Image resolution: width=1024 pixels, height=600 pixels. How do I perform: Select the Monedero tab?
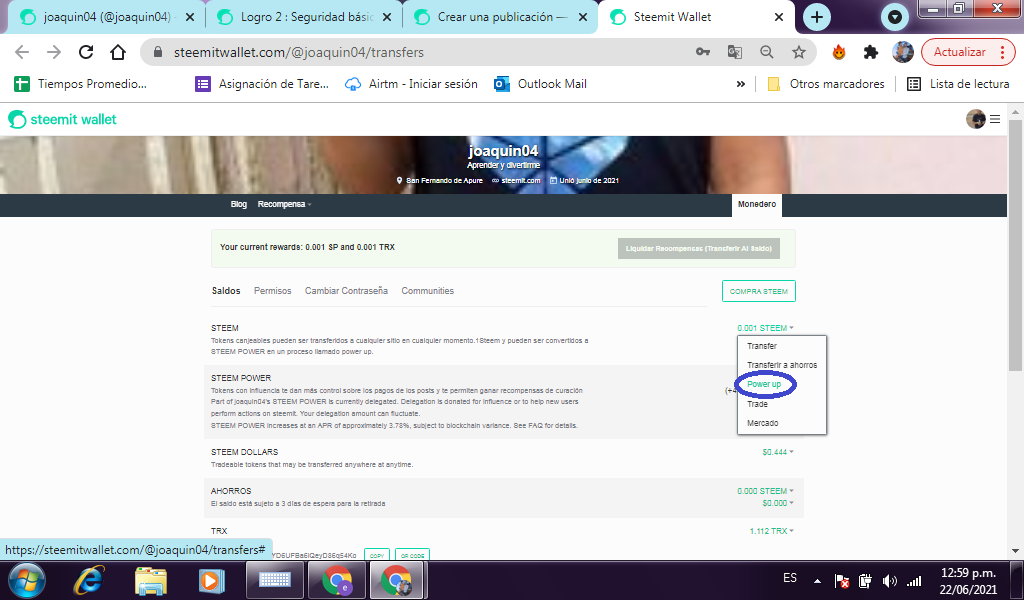(757, 204)
